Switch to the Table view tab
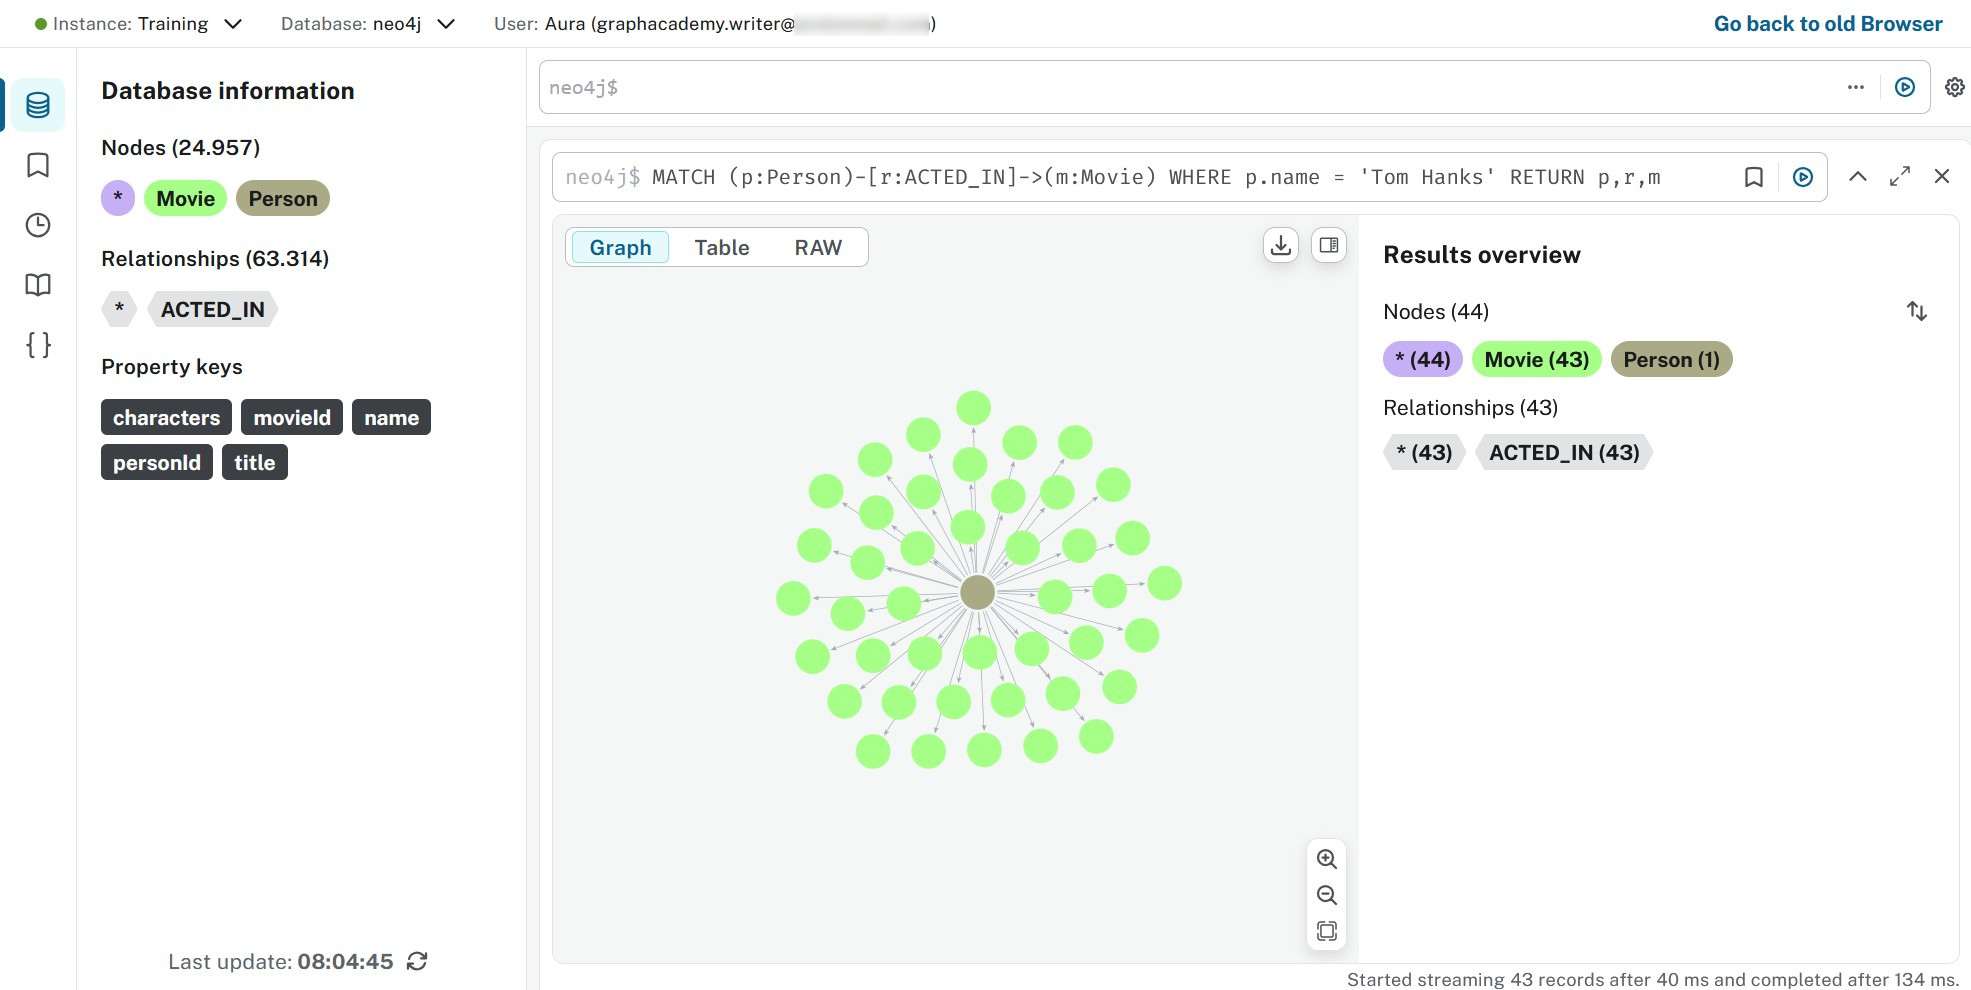Image resolution: width=1971 pixels, height=990 pixels. tap(722, 248)
